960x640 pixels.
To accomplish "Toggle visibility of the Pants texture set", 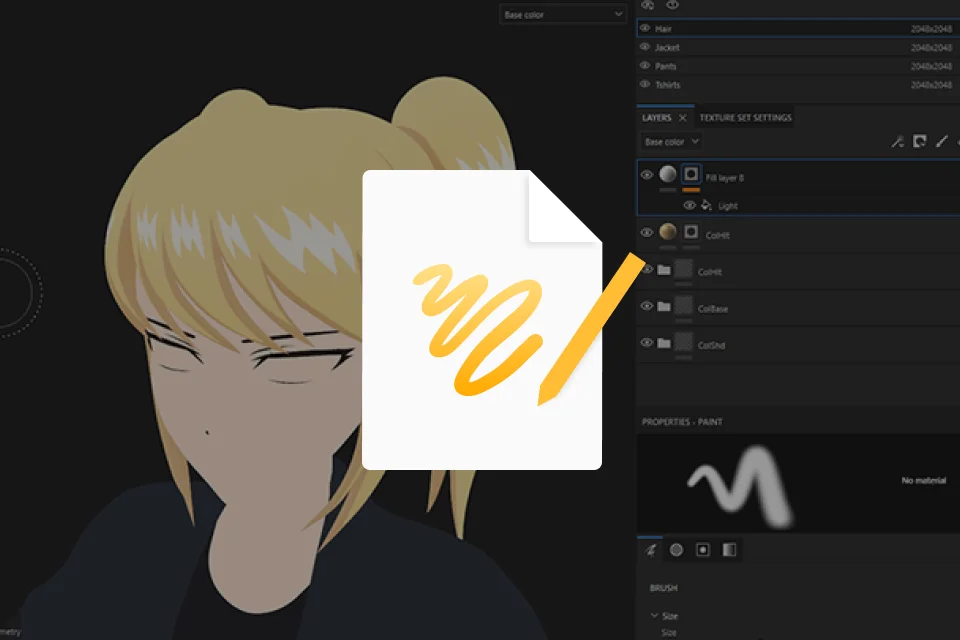I will coord(645,66).
